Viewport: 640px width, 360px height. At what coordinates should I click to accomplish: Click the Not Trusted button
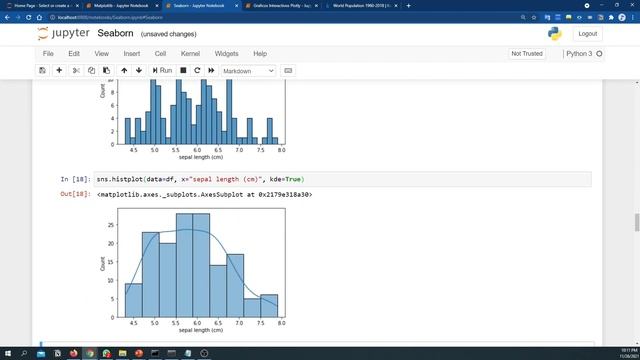coord(527,53)
